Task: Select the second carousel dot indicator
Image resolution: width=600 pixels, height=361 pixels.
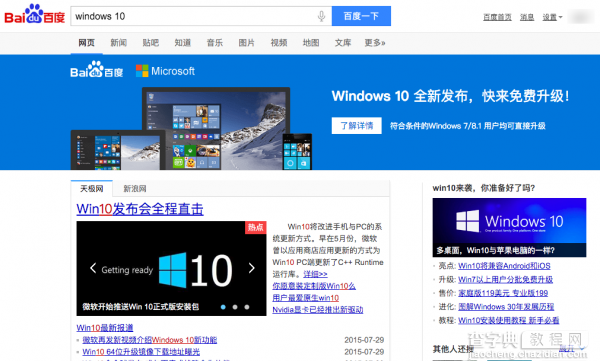Action: click(x=235, y=307)
